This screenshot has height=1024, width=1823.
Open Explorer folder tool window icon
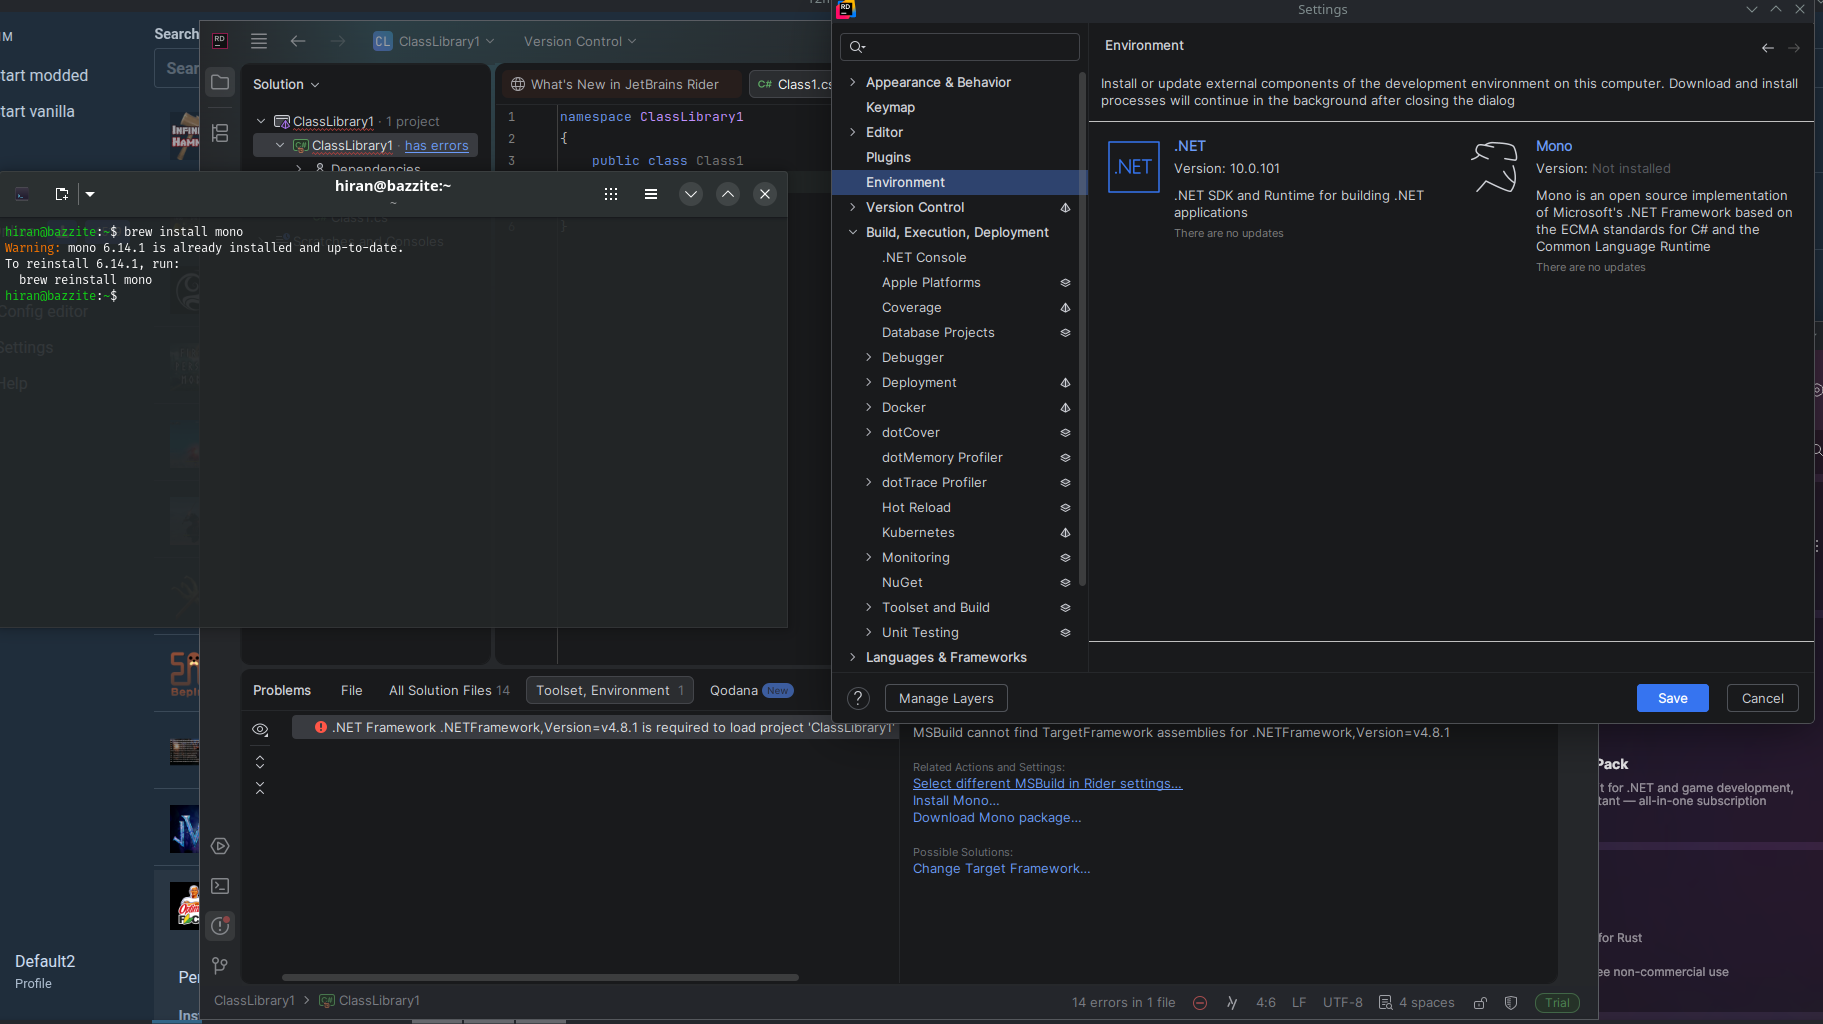tap(220, 83)
